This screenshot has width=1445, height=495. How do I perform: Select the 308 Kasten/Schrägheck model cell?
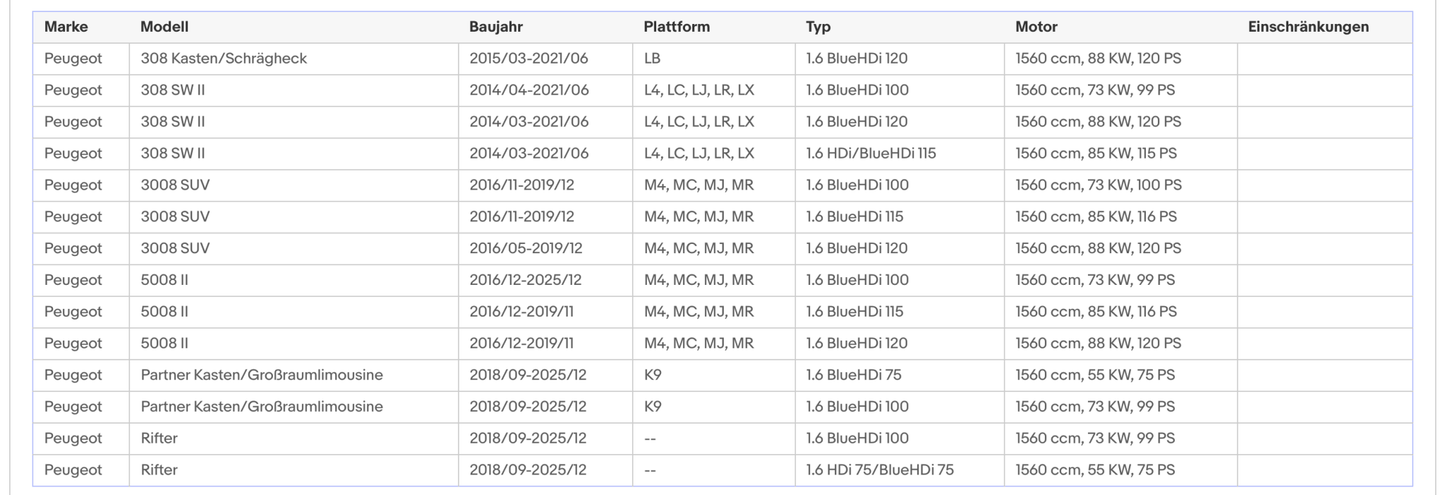coord(224,59)
